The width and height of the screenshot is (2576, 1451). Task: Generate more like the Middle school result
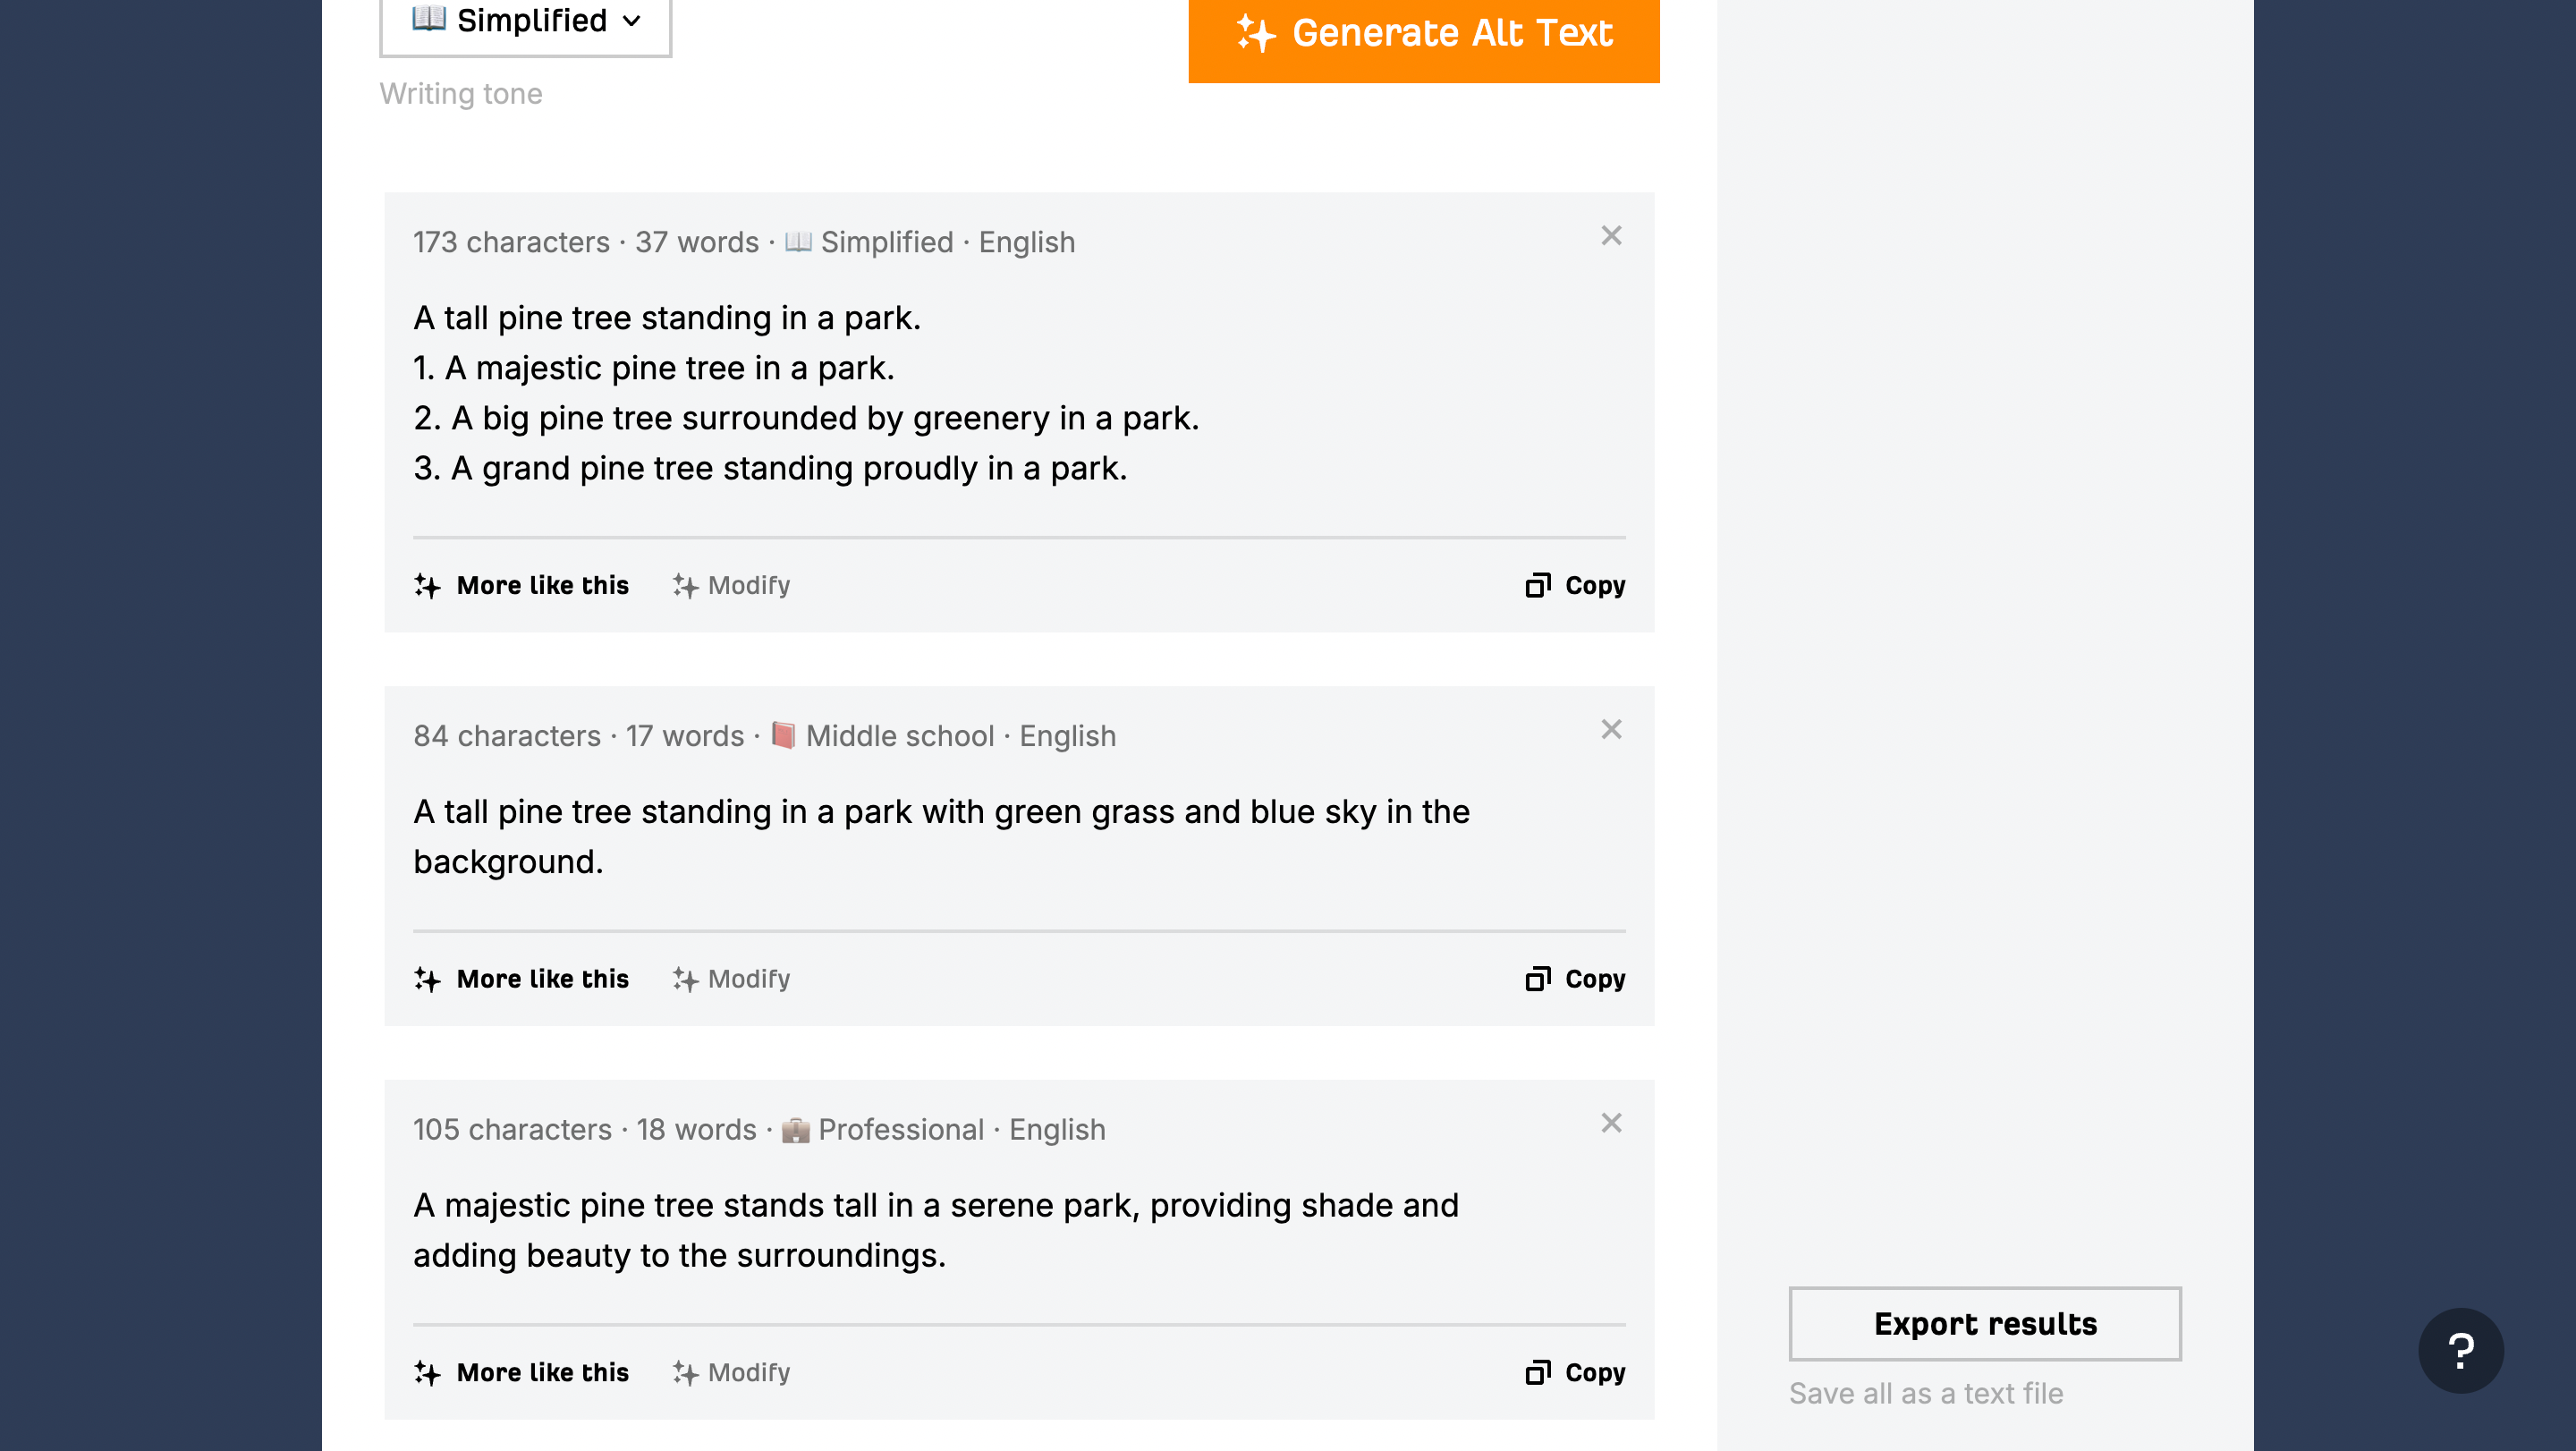point(522,979)
